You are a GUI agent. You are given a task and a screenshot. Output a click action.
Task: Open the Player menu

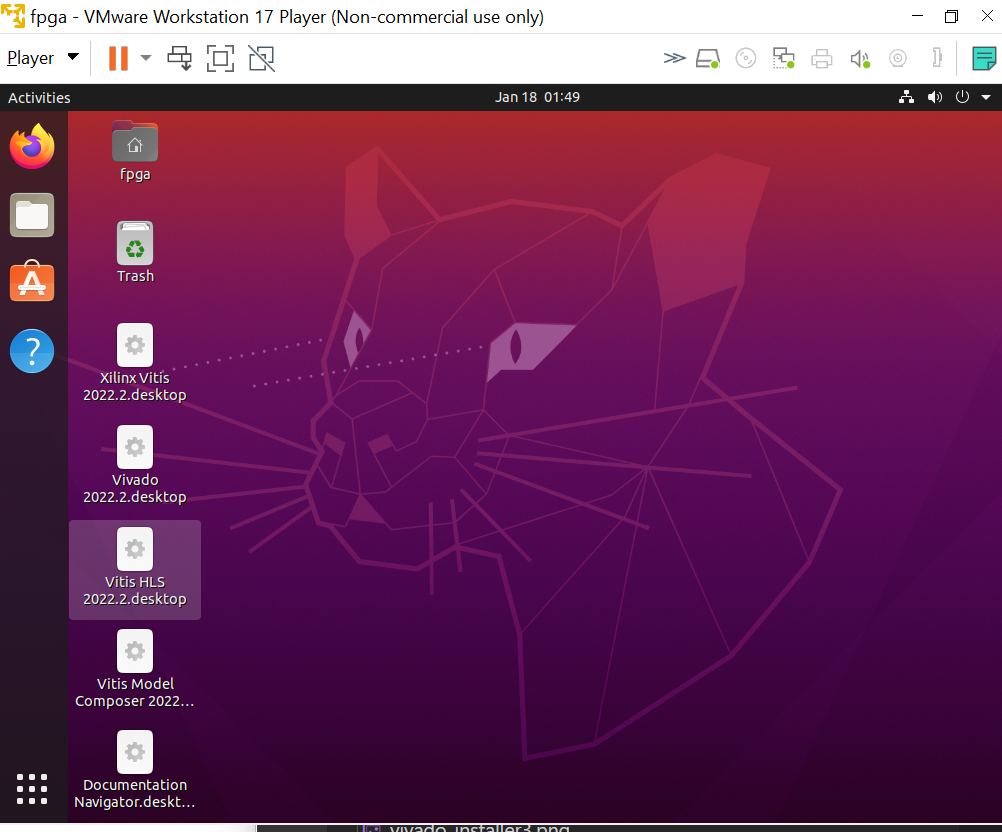(43, 58)
